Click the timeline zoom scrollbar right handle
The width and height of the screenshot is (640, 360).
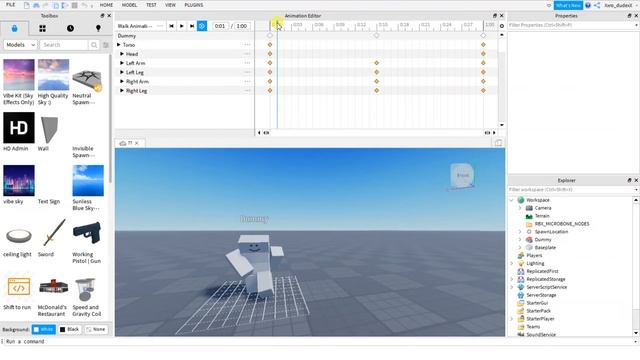487,133
